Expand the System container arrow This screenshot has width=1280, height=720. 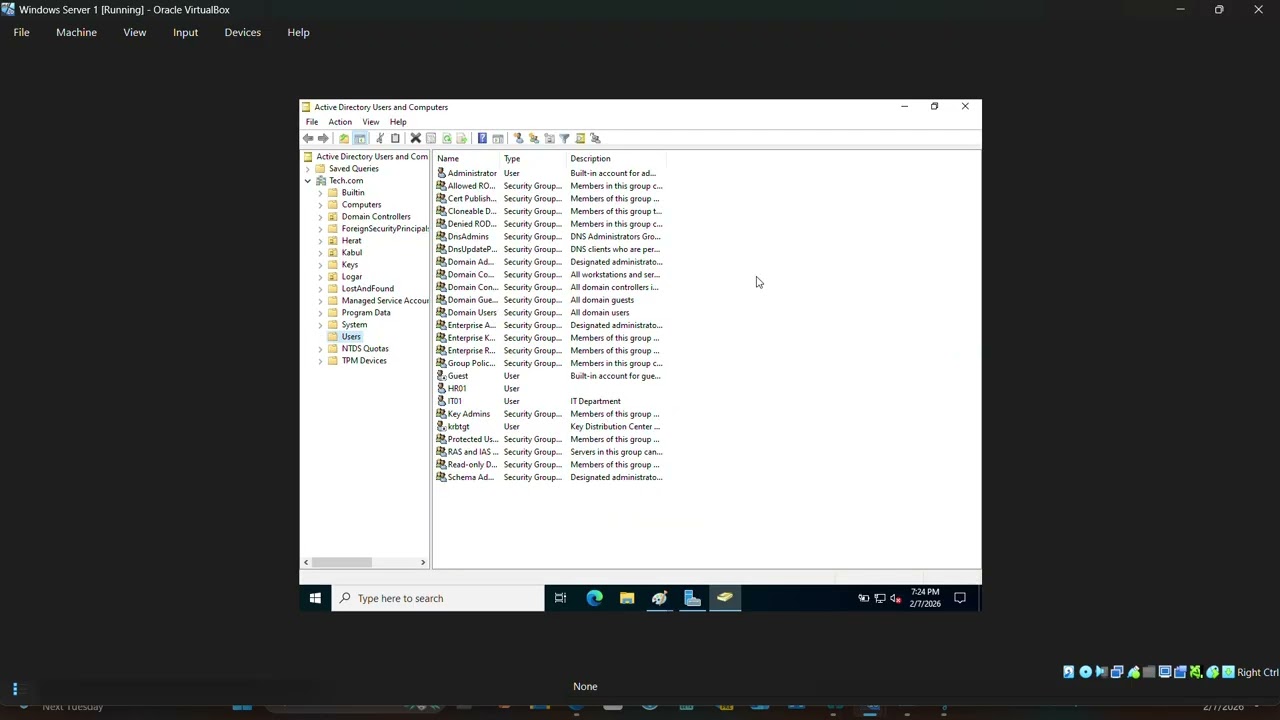click(320, 325)
